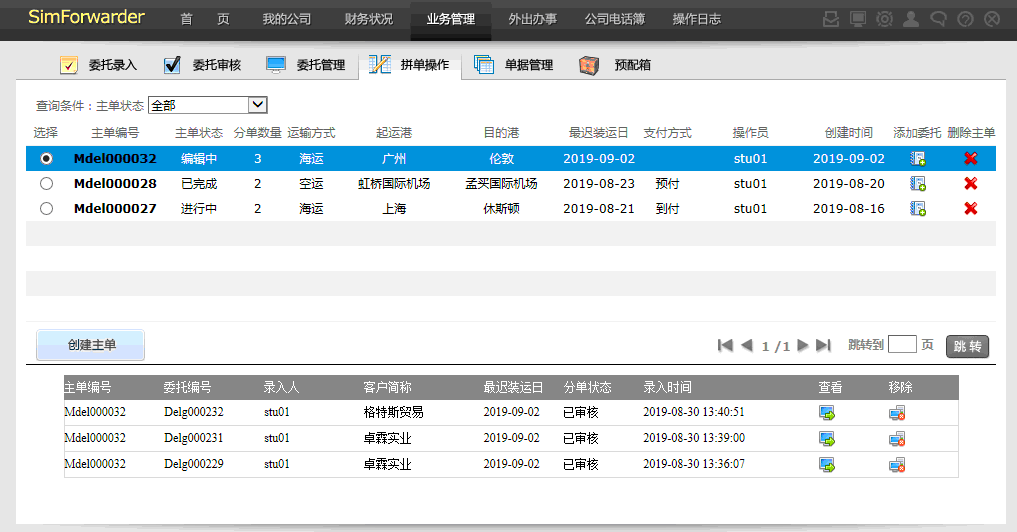1017x532 pixels.
Task: Open the 主单状态 dropdown showing 全部
Action: (x=207, y=105)
